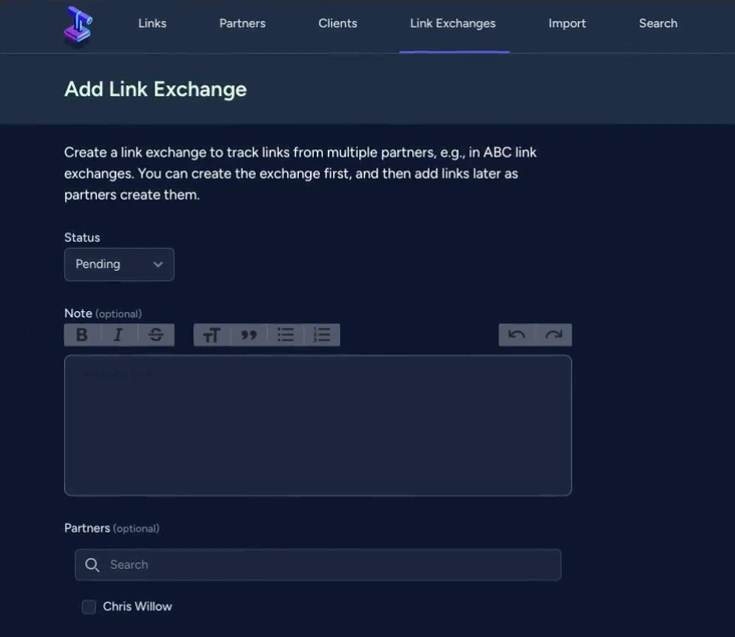This screenshot has width=735, height=637.
Task: Insert a blockquote in the note
Action: pyautogui.click(x=249, y=335)
